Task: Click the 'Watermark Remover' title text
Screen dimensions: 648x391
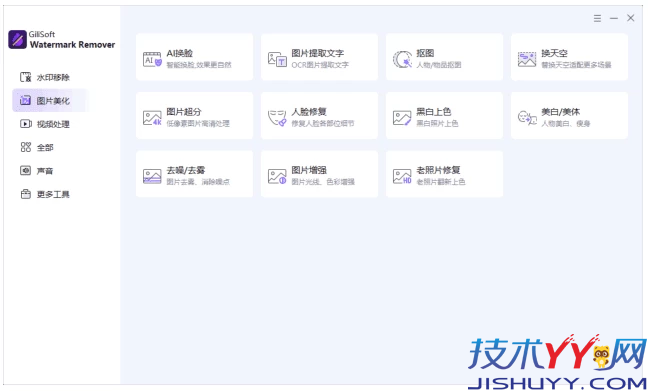Action: click(x=72, y=45)
